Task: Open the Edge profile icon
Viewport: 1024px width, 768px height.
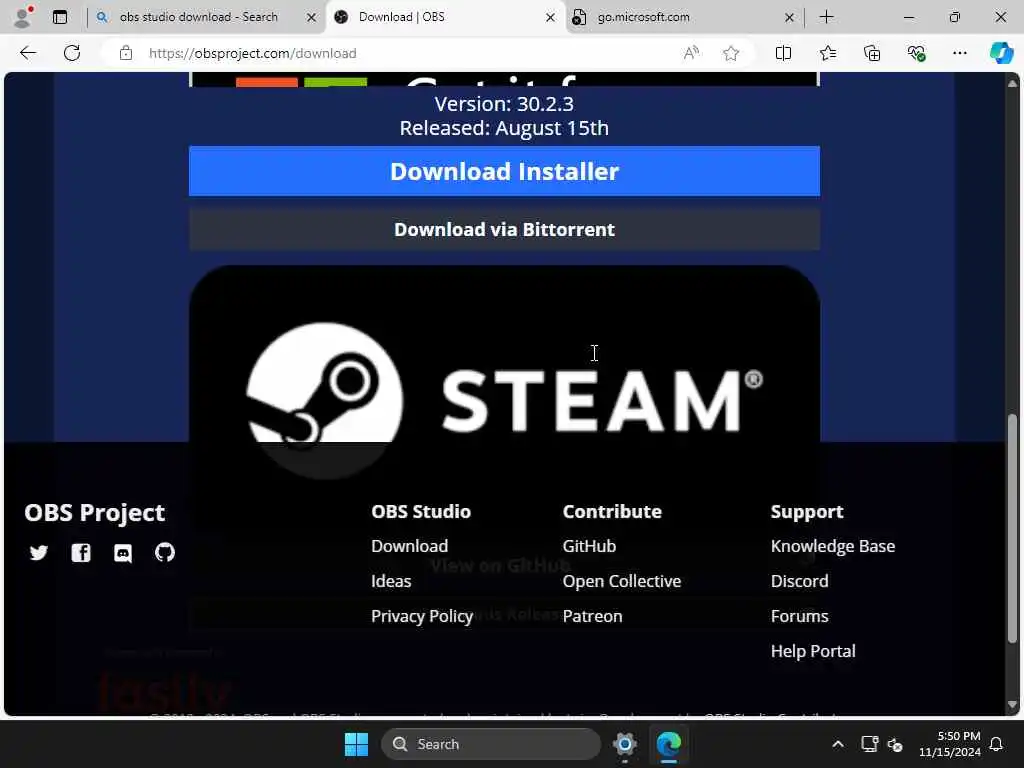Action: (23, 17)
